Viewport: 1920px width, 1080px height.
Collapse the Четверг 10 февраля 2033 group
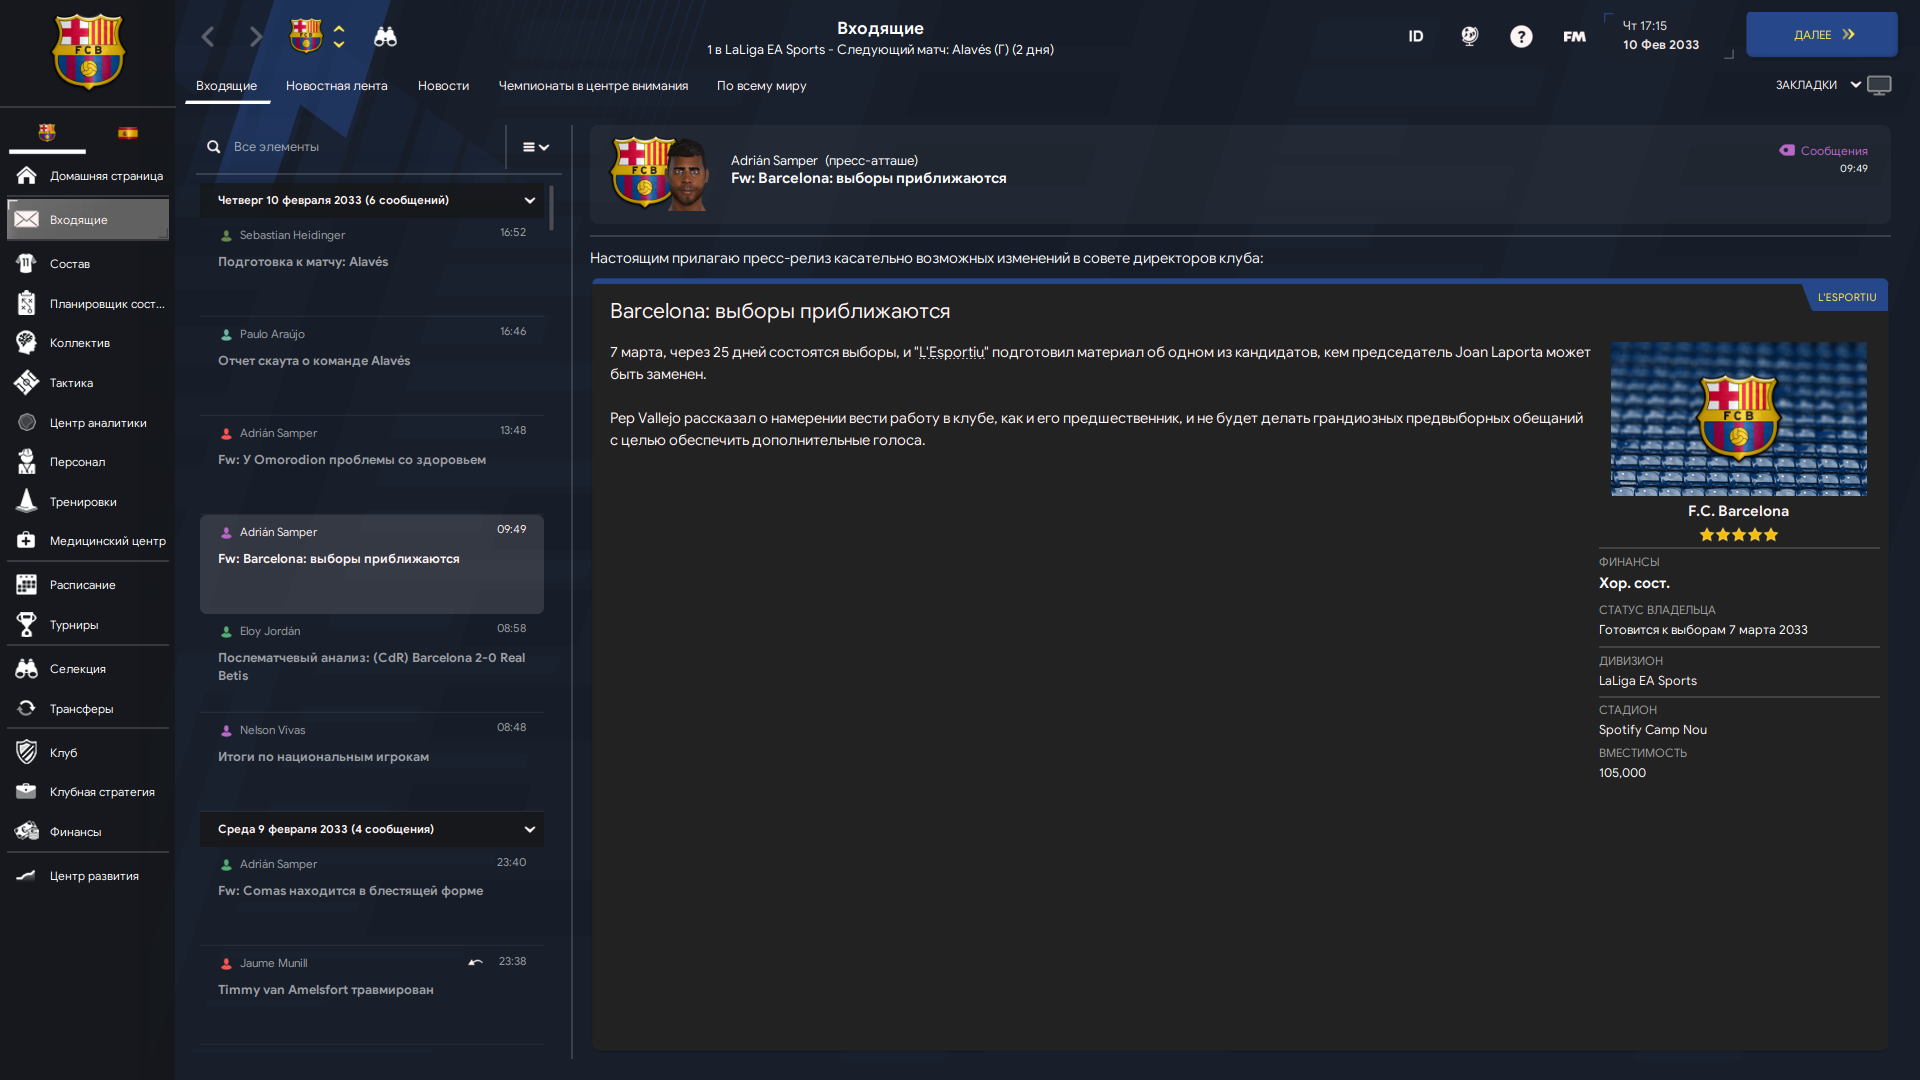(530, 200)
